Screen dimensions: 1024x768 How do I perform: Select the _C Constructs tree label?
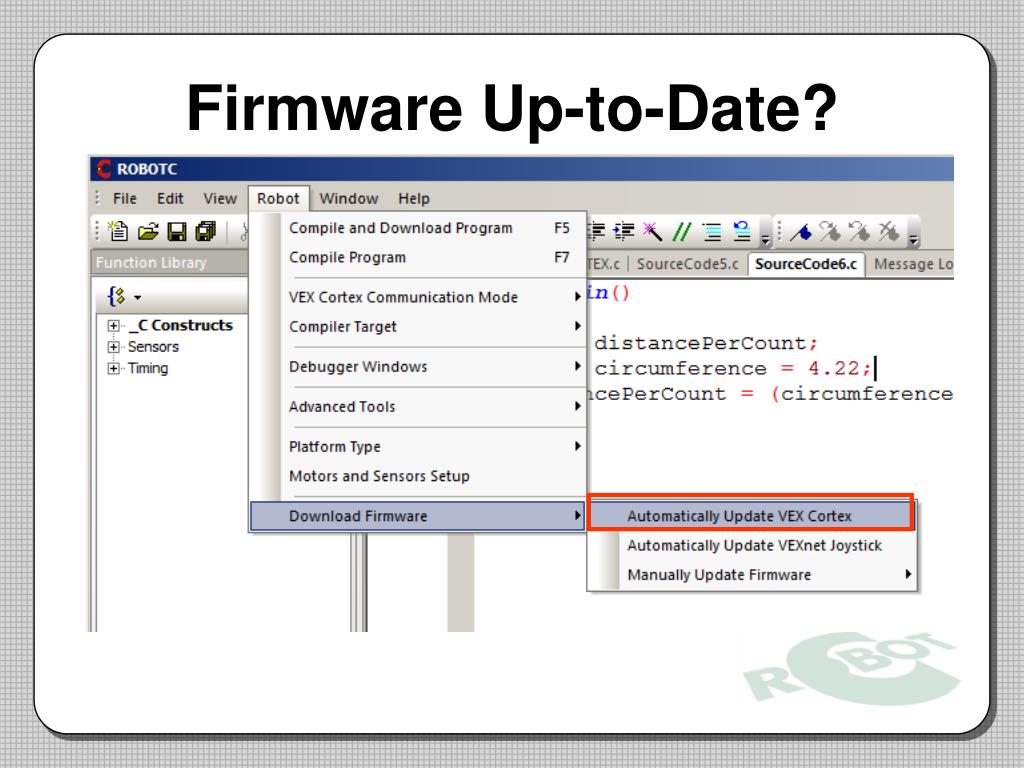181,325
